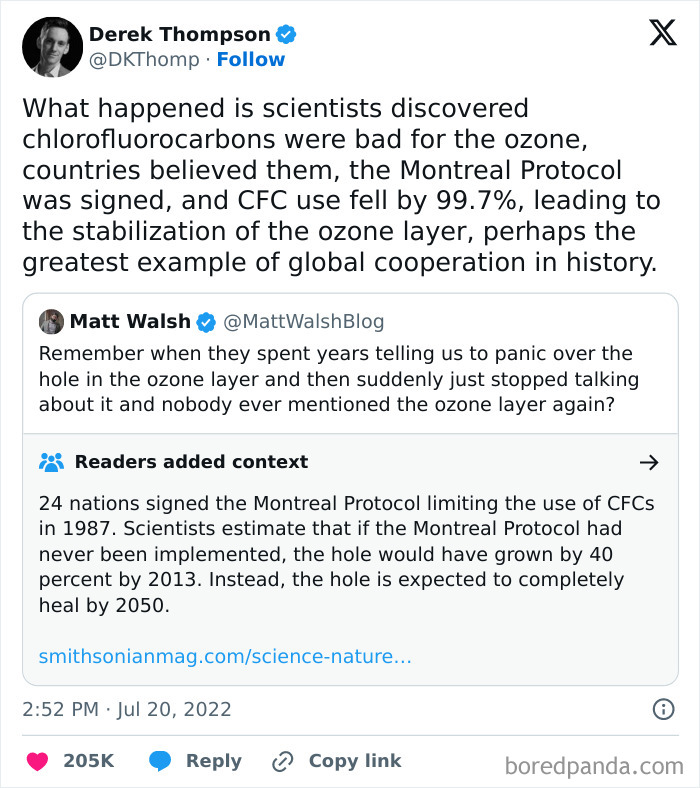Open the @MattWalshBlog handle

pos(303,322)
